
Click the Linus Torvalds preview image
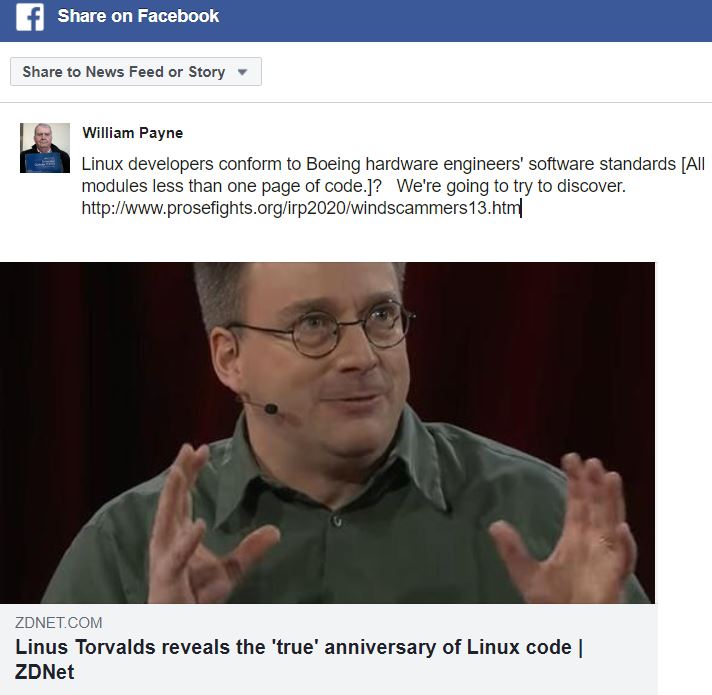(327, 433)
